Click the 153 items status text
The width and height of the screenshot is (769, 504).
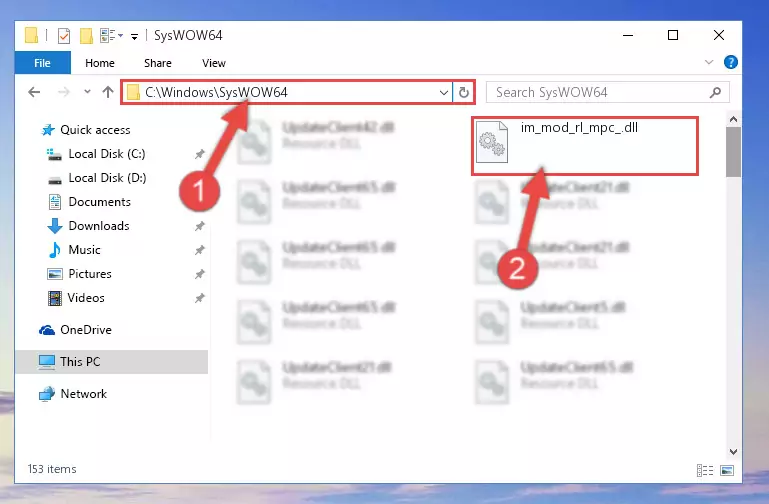[52, 469]
